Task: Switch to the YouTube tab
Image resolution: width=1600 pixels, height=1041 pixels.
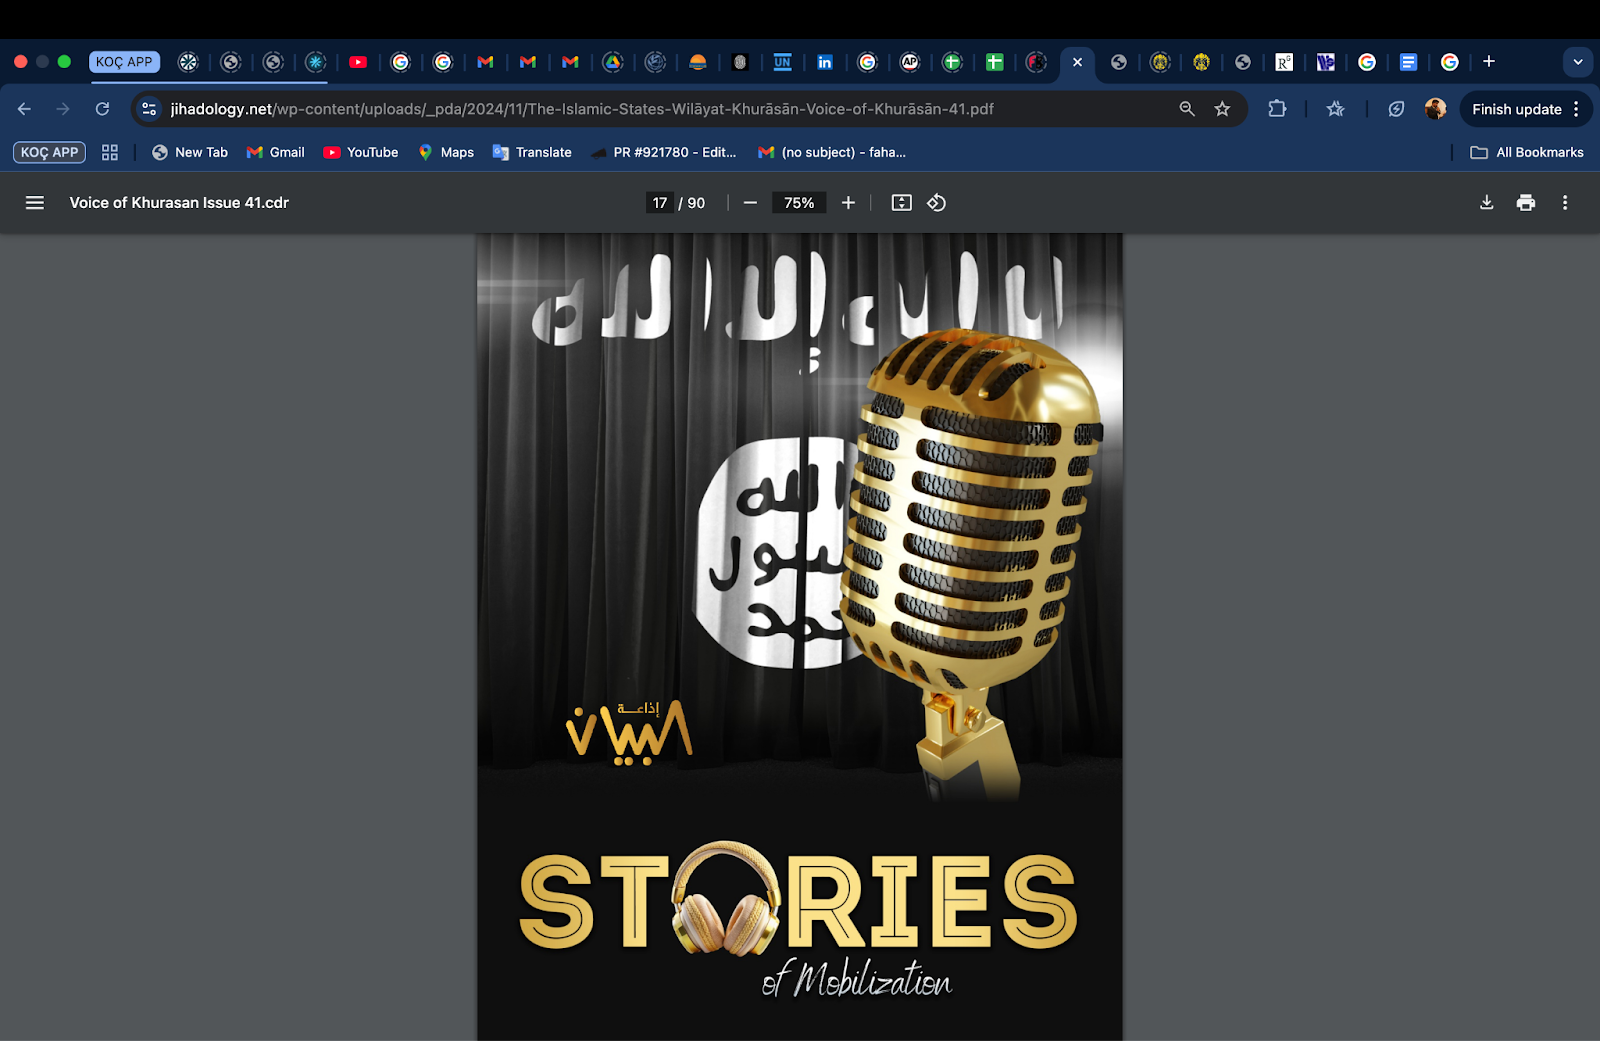Action: tap(358, 62)
